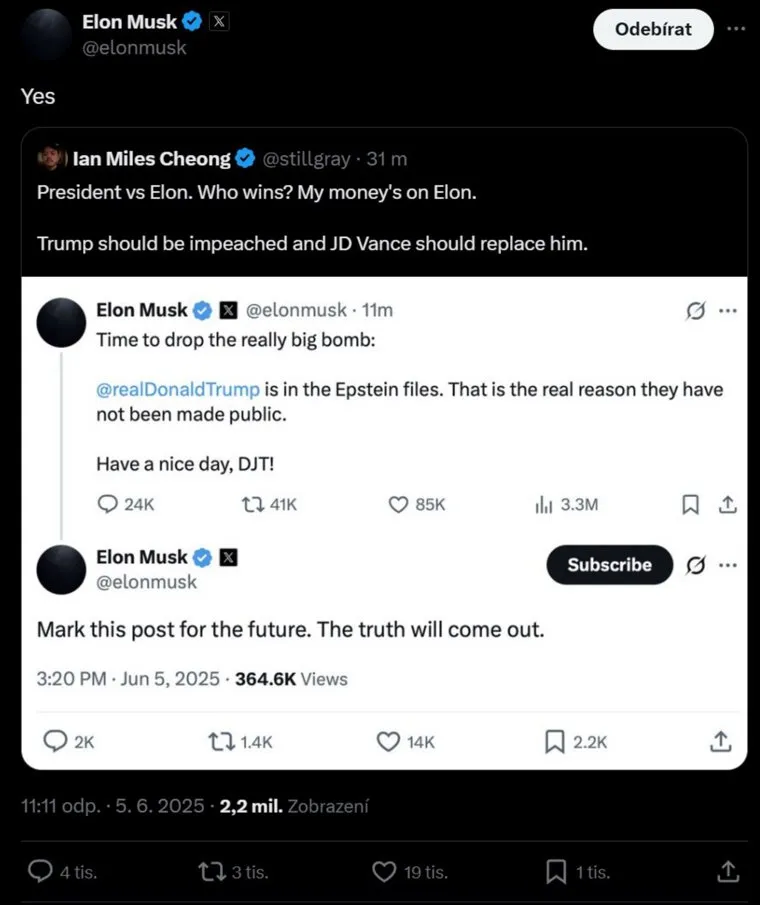The height and width of the screenshot is (905, 760).
Task: Bookmark the main post showing 1 tis.
Action: coord(556,872)
